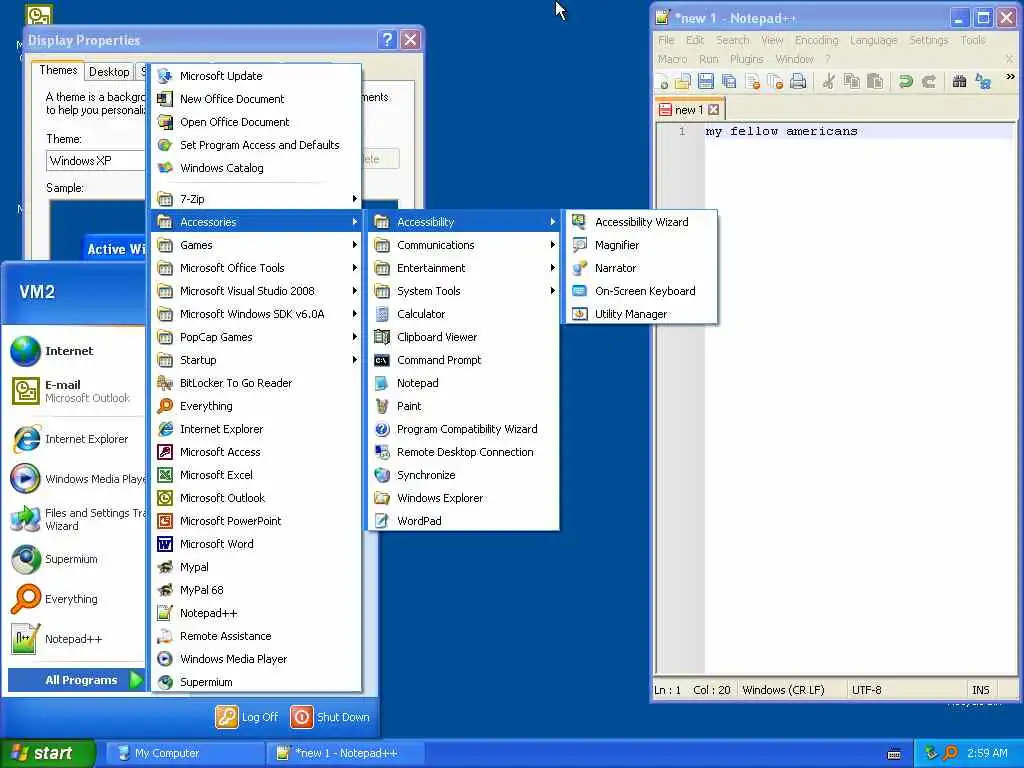Open Command Prompt from Accessories

point(463,360)
